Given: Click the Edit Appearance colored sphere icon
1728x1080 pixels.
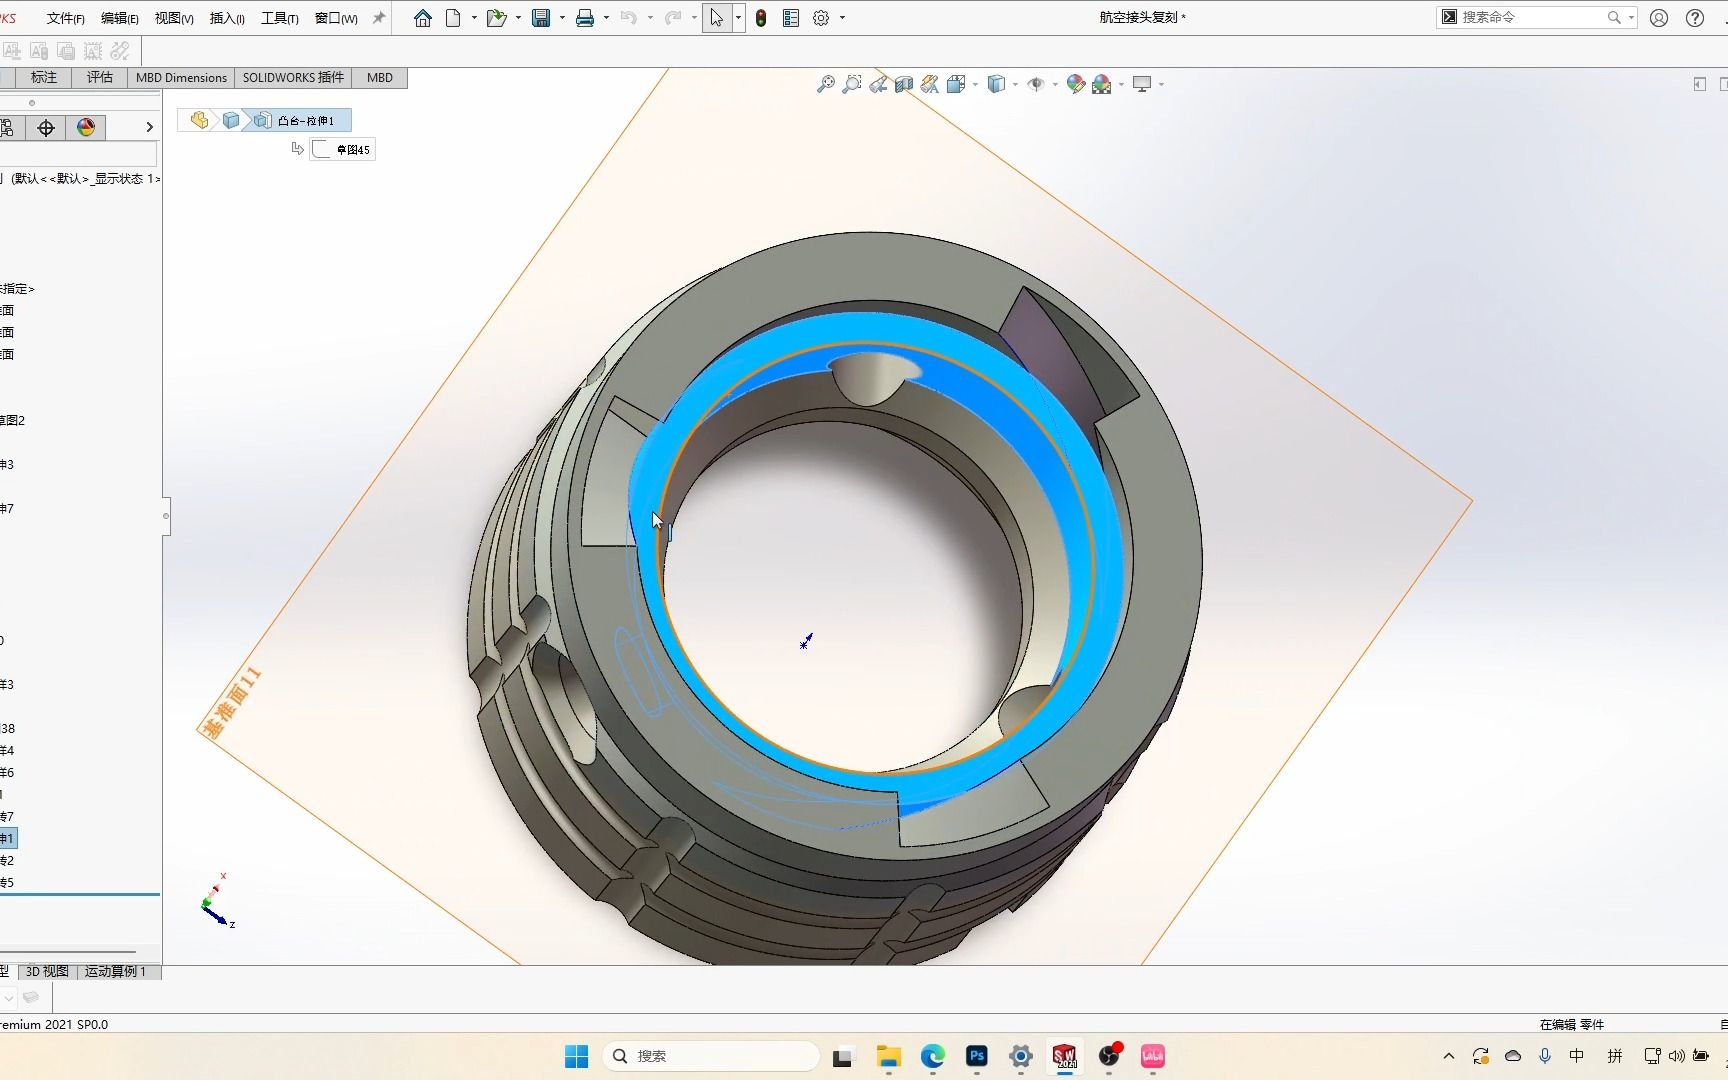Looking at the screenshot, I should pyautogui.click(x=1077, y=84).
